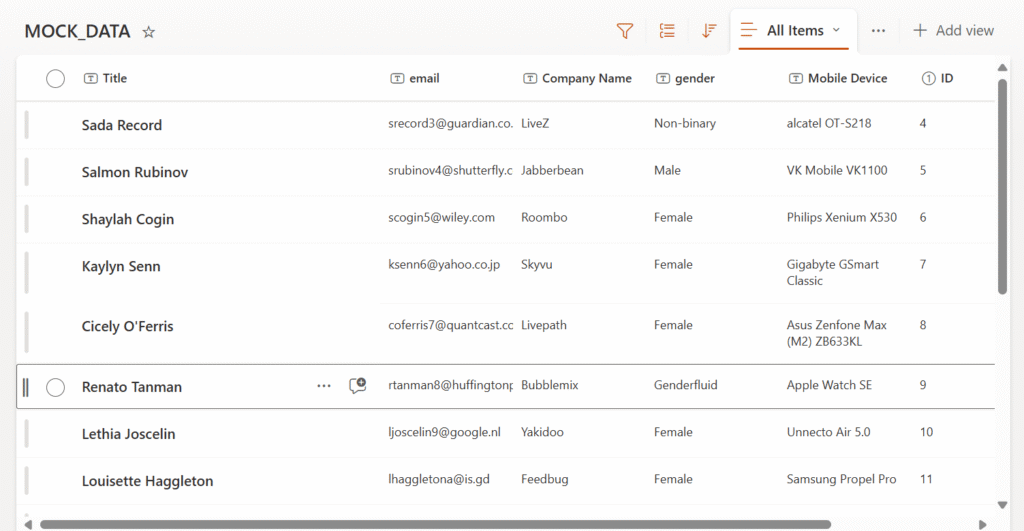Click the scroll left arrow
The width and height of the screenshot is (1024, 531).
pyautogui.click(x=27, y=524)
